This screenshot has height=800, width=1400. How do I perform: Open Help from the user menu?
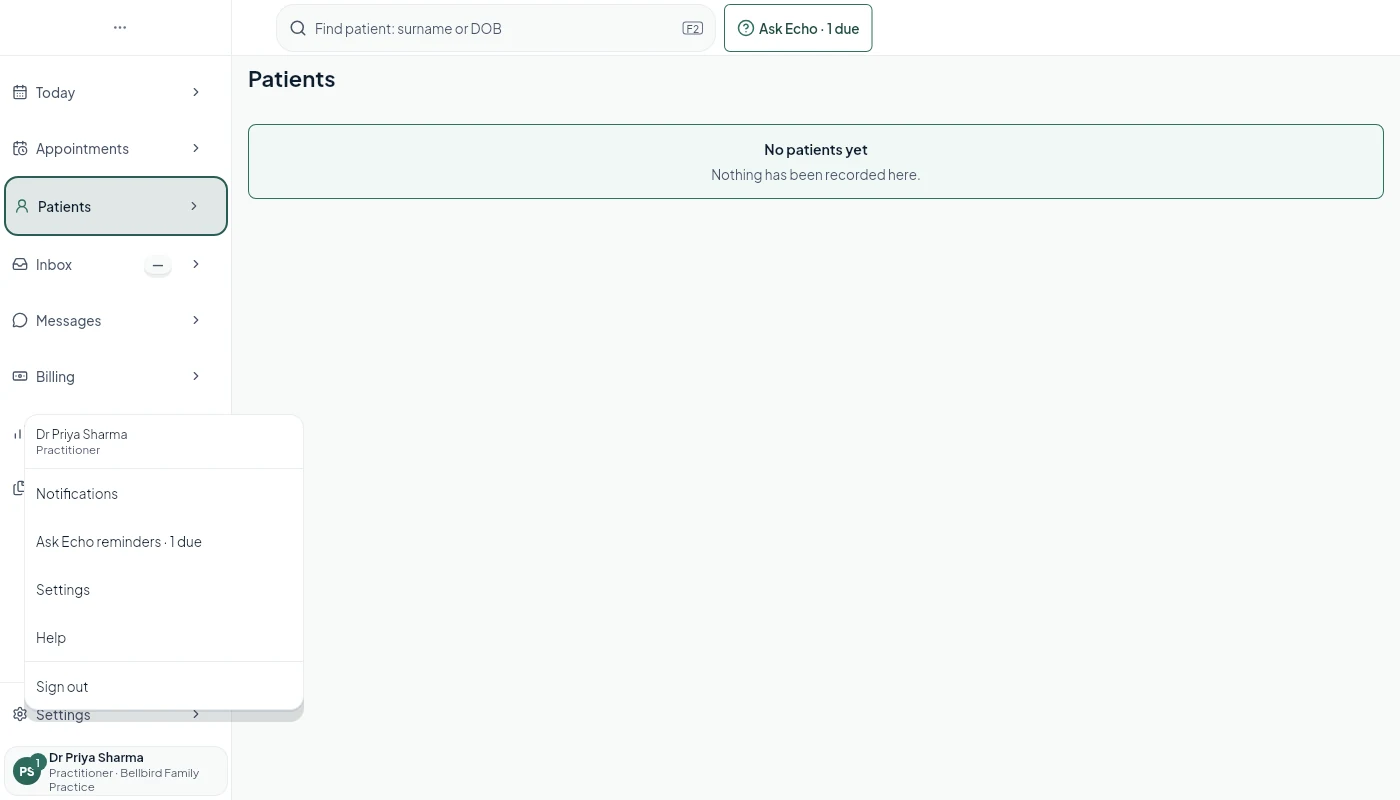pos(164,638)
